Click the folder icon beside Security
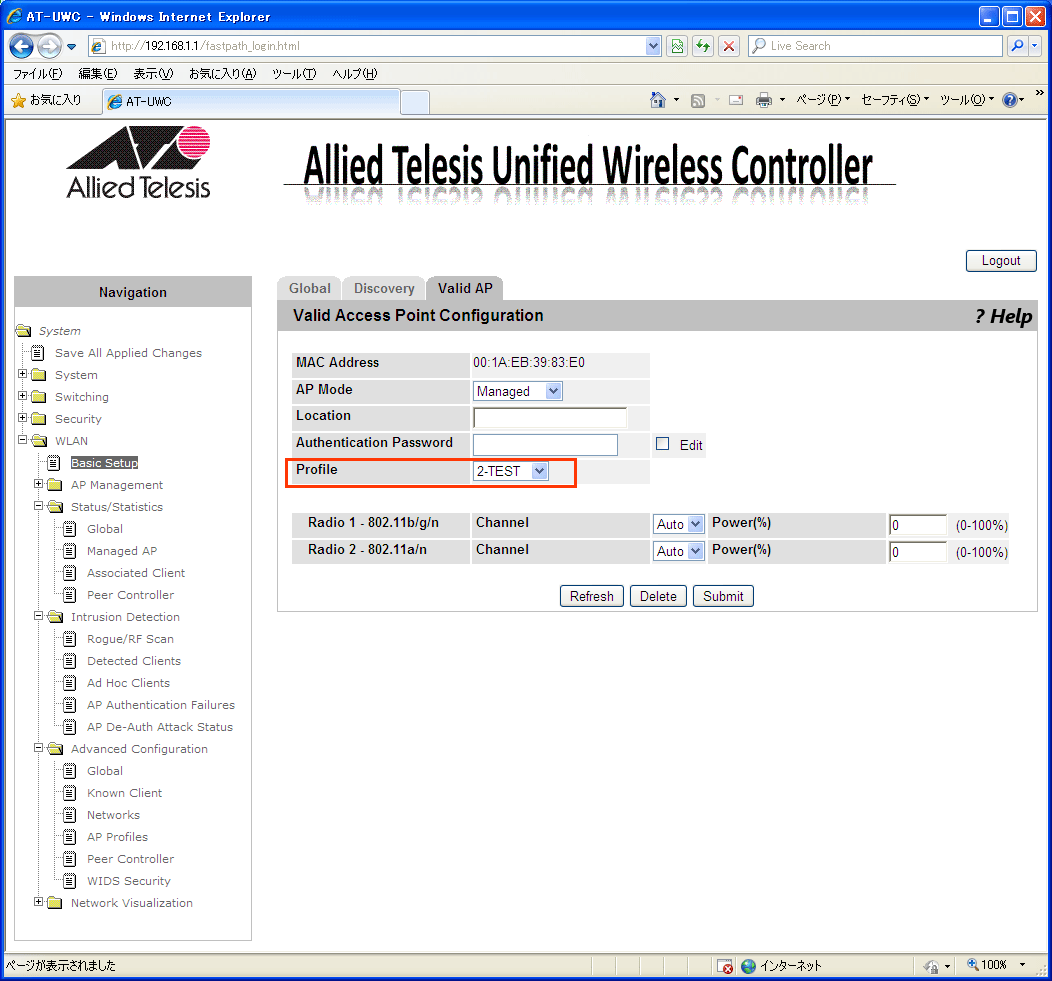The height and width of the screenshot is (981, 1052). point(39,419)
